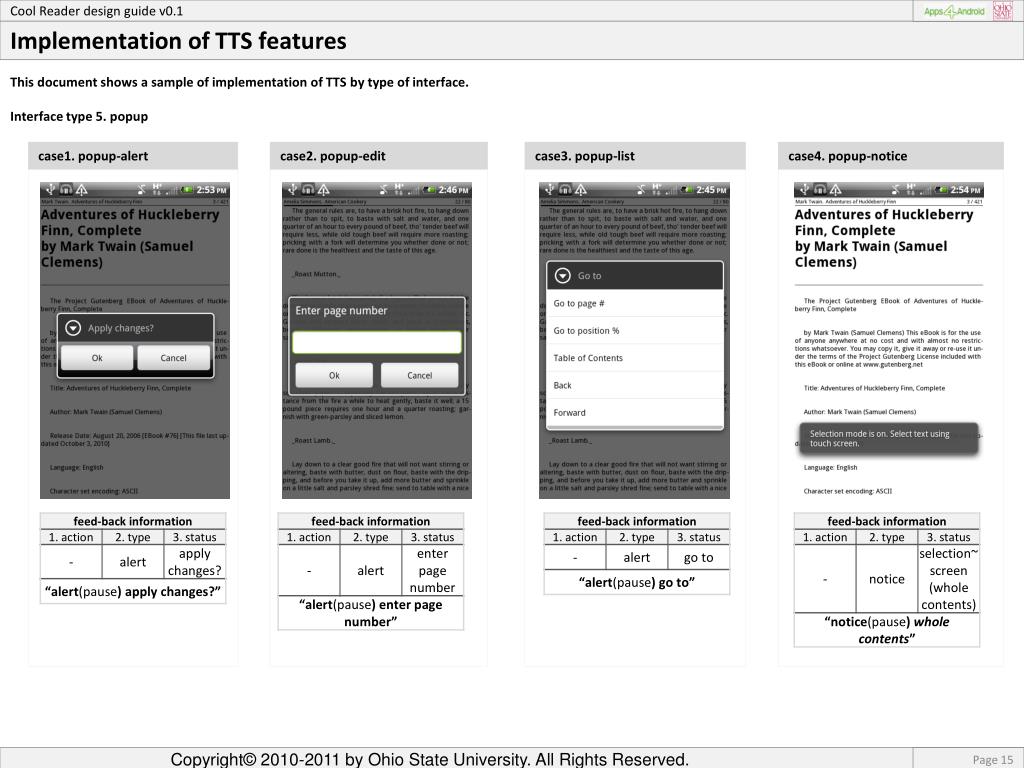The height and width of the screenshot is (768, 1024).
Task: Click battery icon in case2 phone status bar
Action: [430, 189]
